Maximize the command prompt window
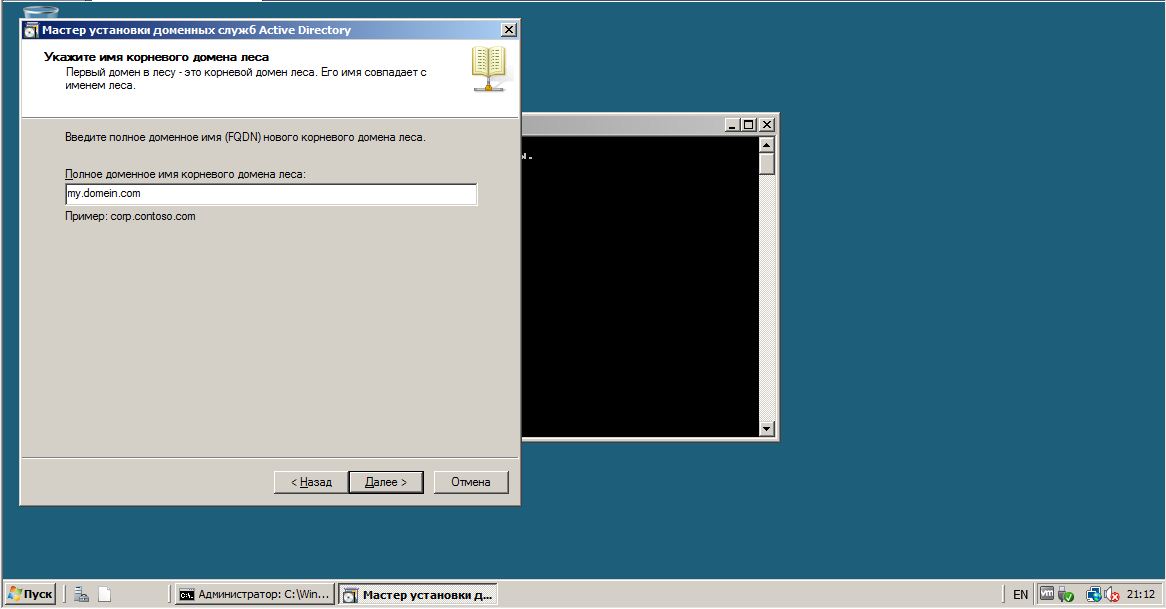 [749, 125]
